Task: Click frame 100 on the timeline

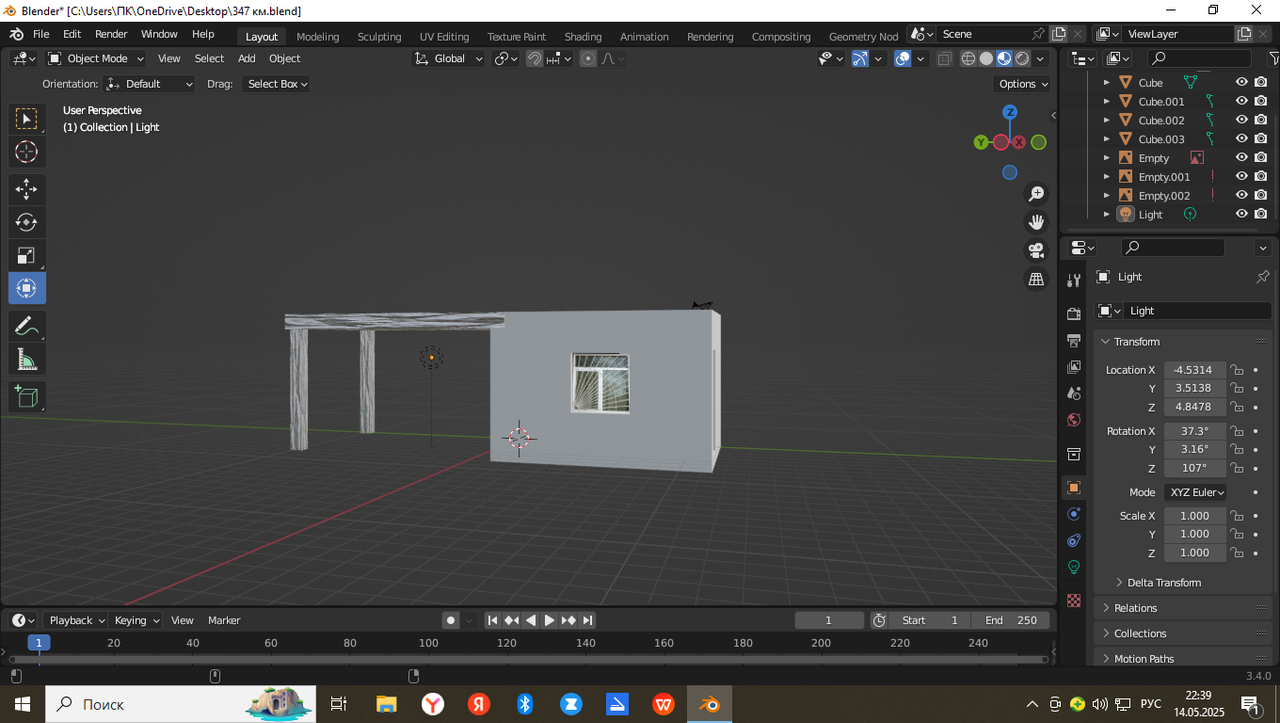Action: point(428,643)
